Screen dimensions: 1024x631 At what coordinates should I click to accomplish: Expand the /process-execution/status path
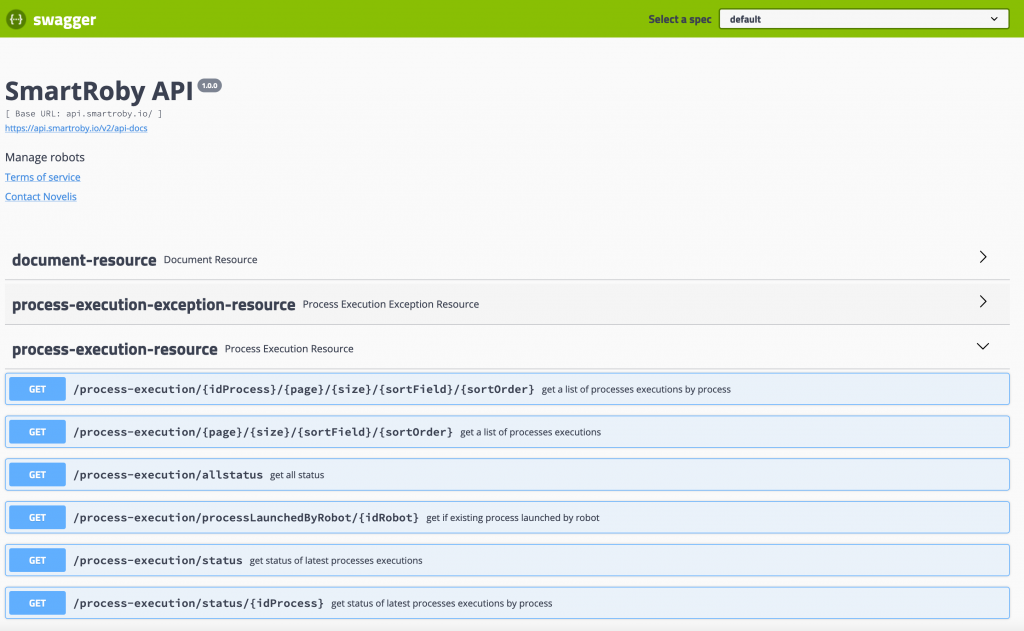pyautogui.click(x=157, y=560)
